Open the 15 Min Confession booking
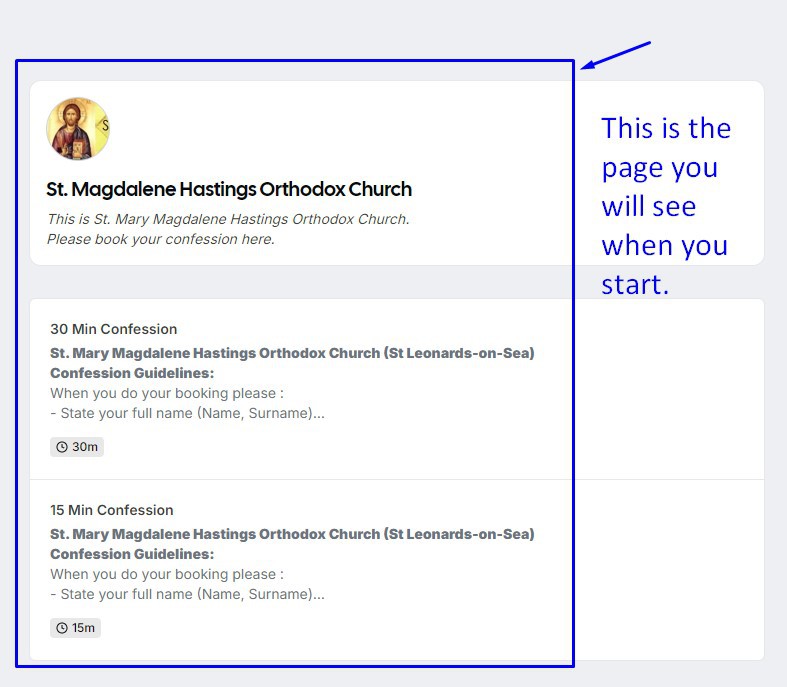The width and height of the screenshot is (787, 687). 111,510
